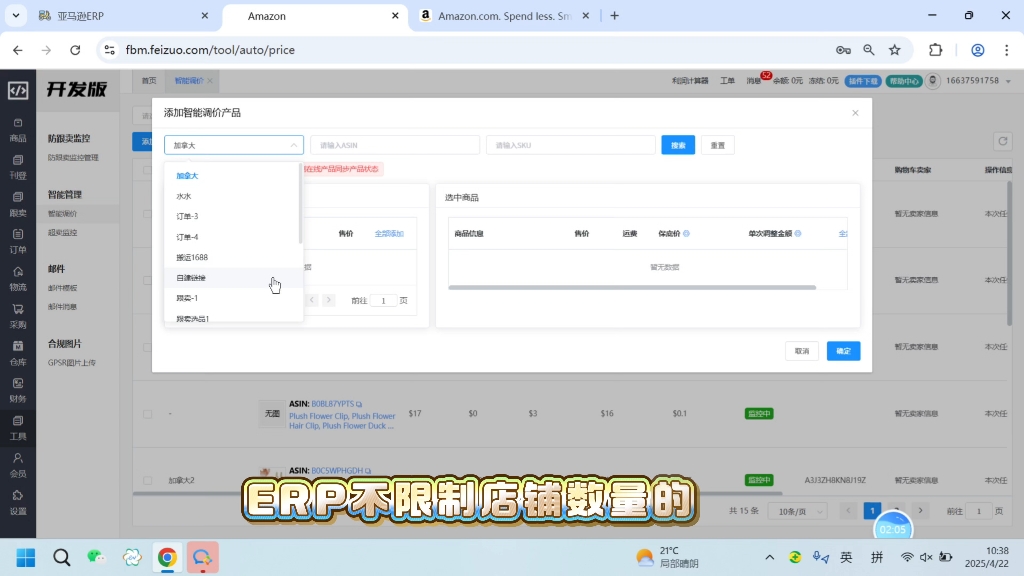1024x576 pixels.
Task: Click the 保底价 info help icon
Action: [686, 234]
